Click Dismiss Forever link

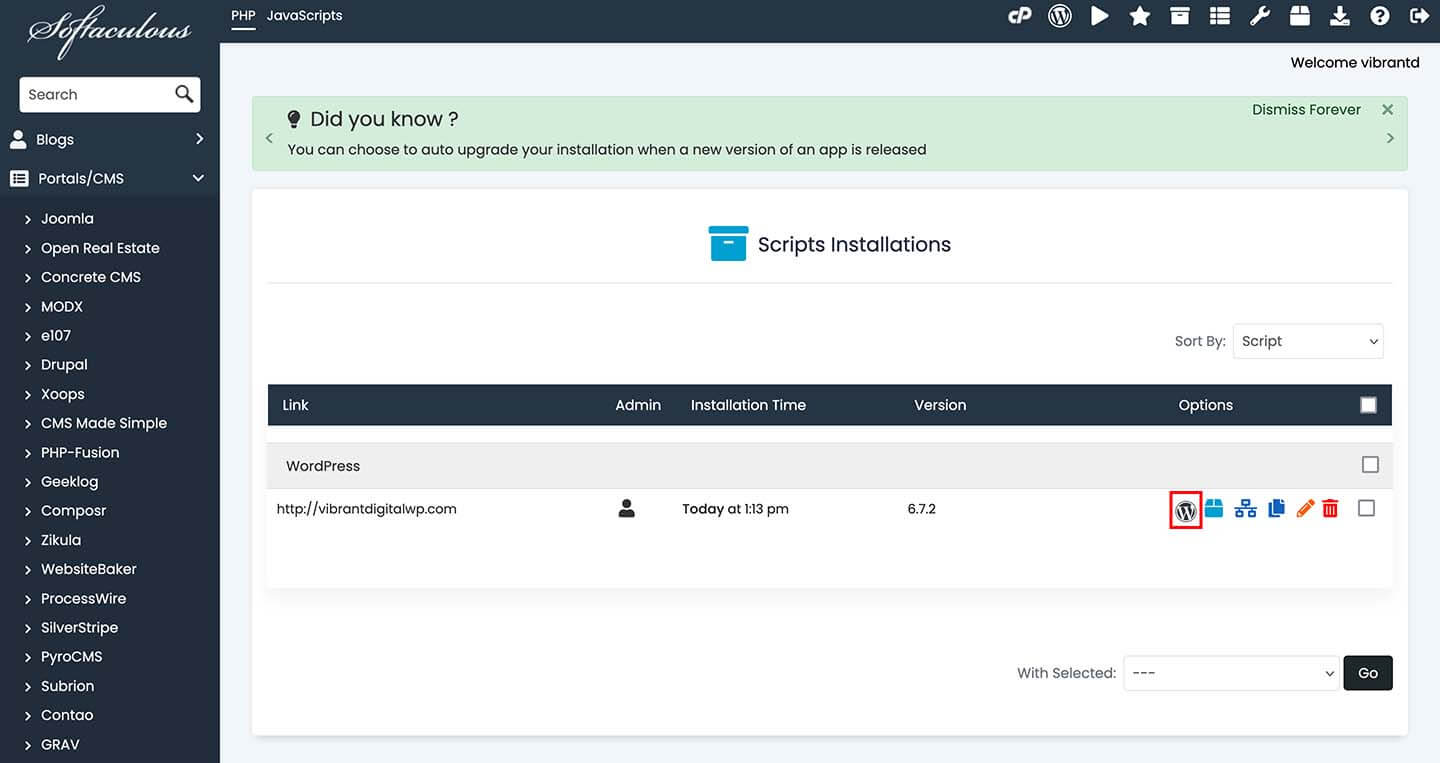coord(1306,110)
